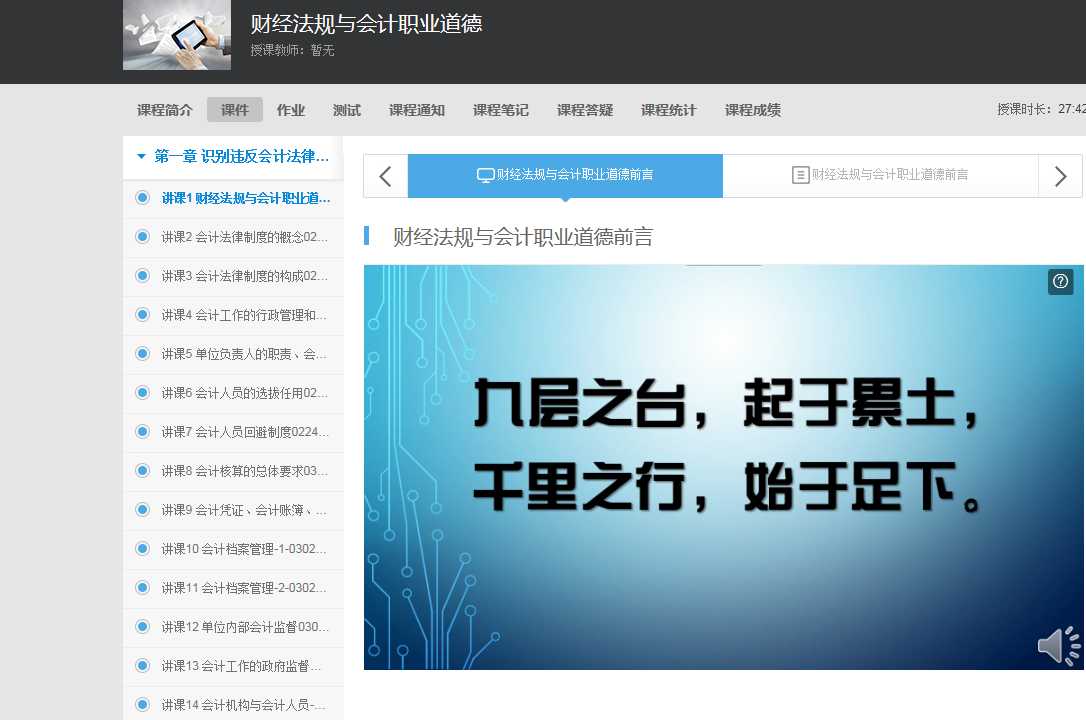This screenshot has width=1086, height=720.
Task: Switch to the 作业 tab
Action: coord(291,110)
